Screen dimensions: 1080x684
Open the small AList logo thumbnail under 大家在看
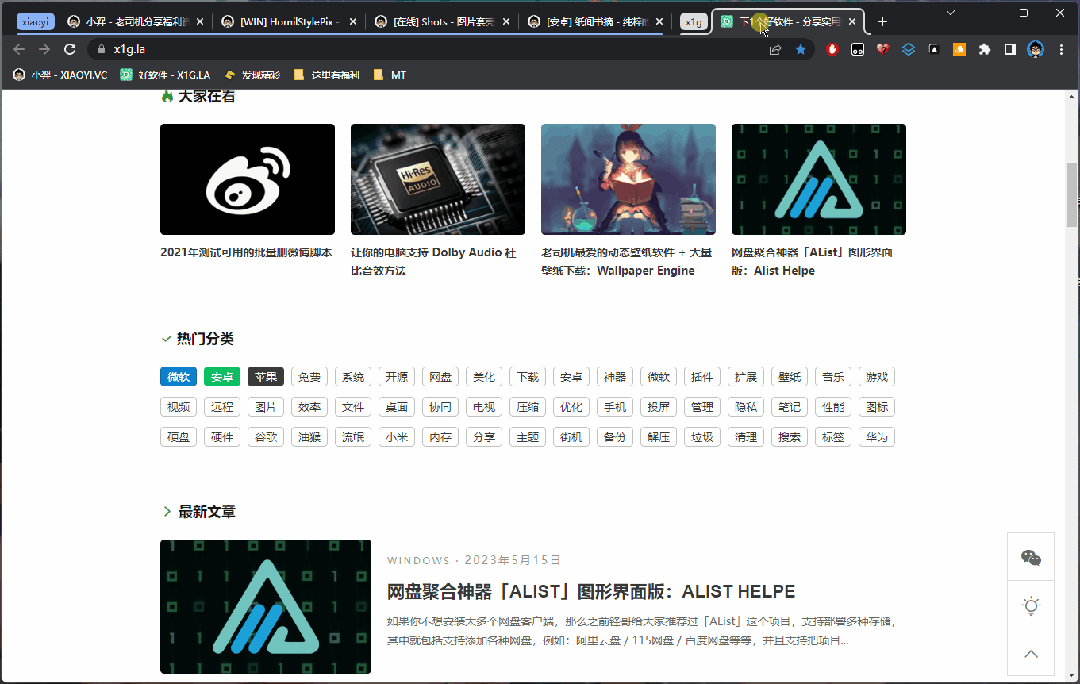tap(818, 179)
